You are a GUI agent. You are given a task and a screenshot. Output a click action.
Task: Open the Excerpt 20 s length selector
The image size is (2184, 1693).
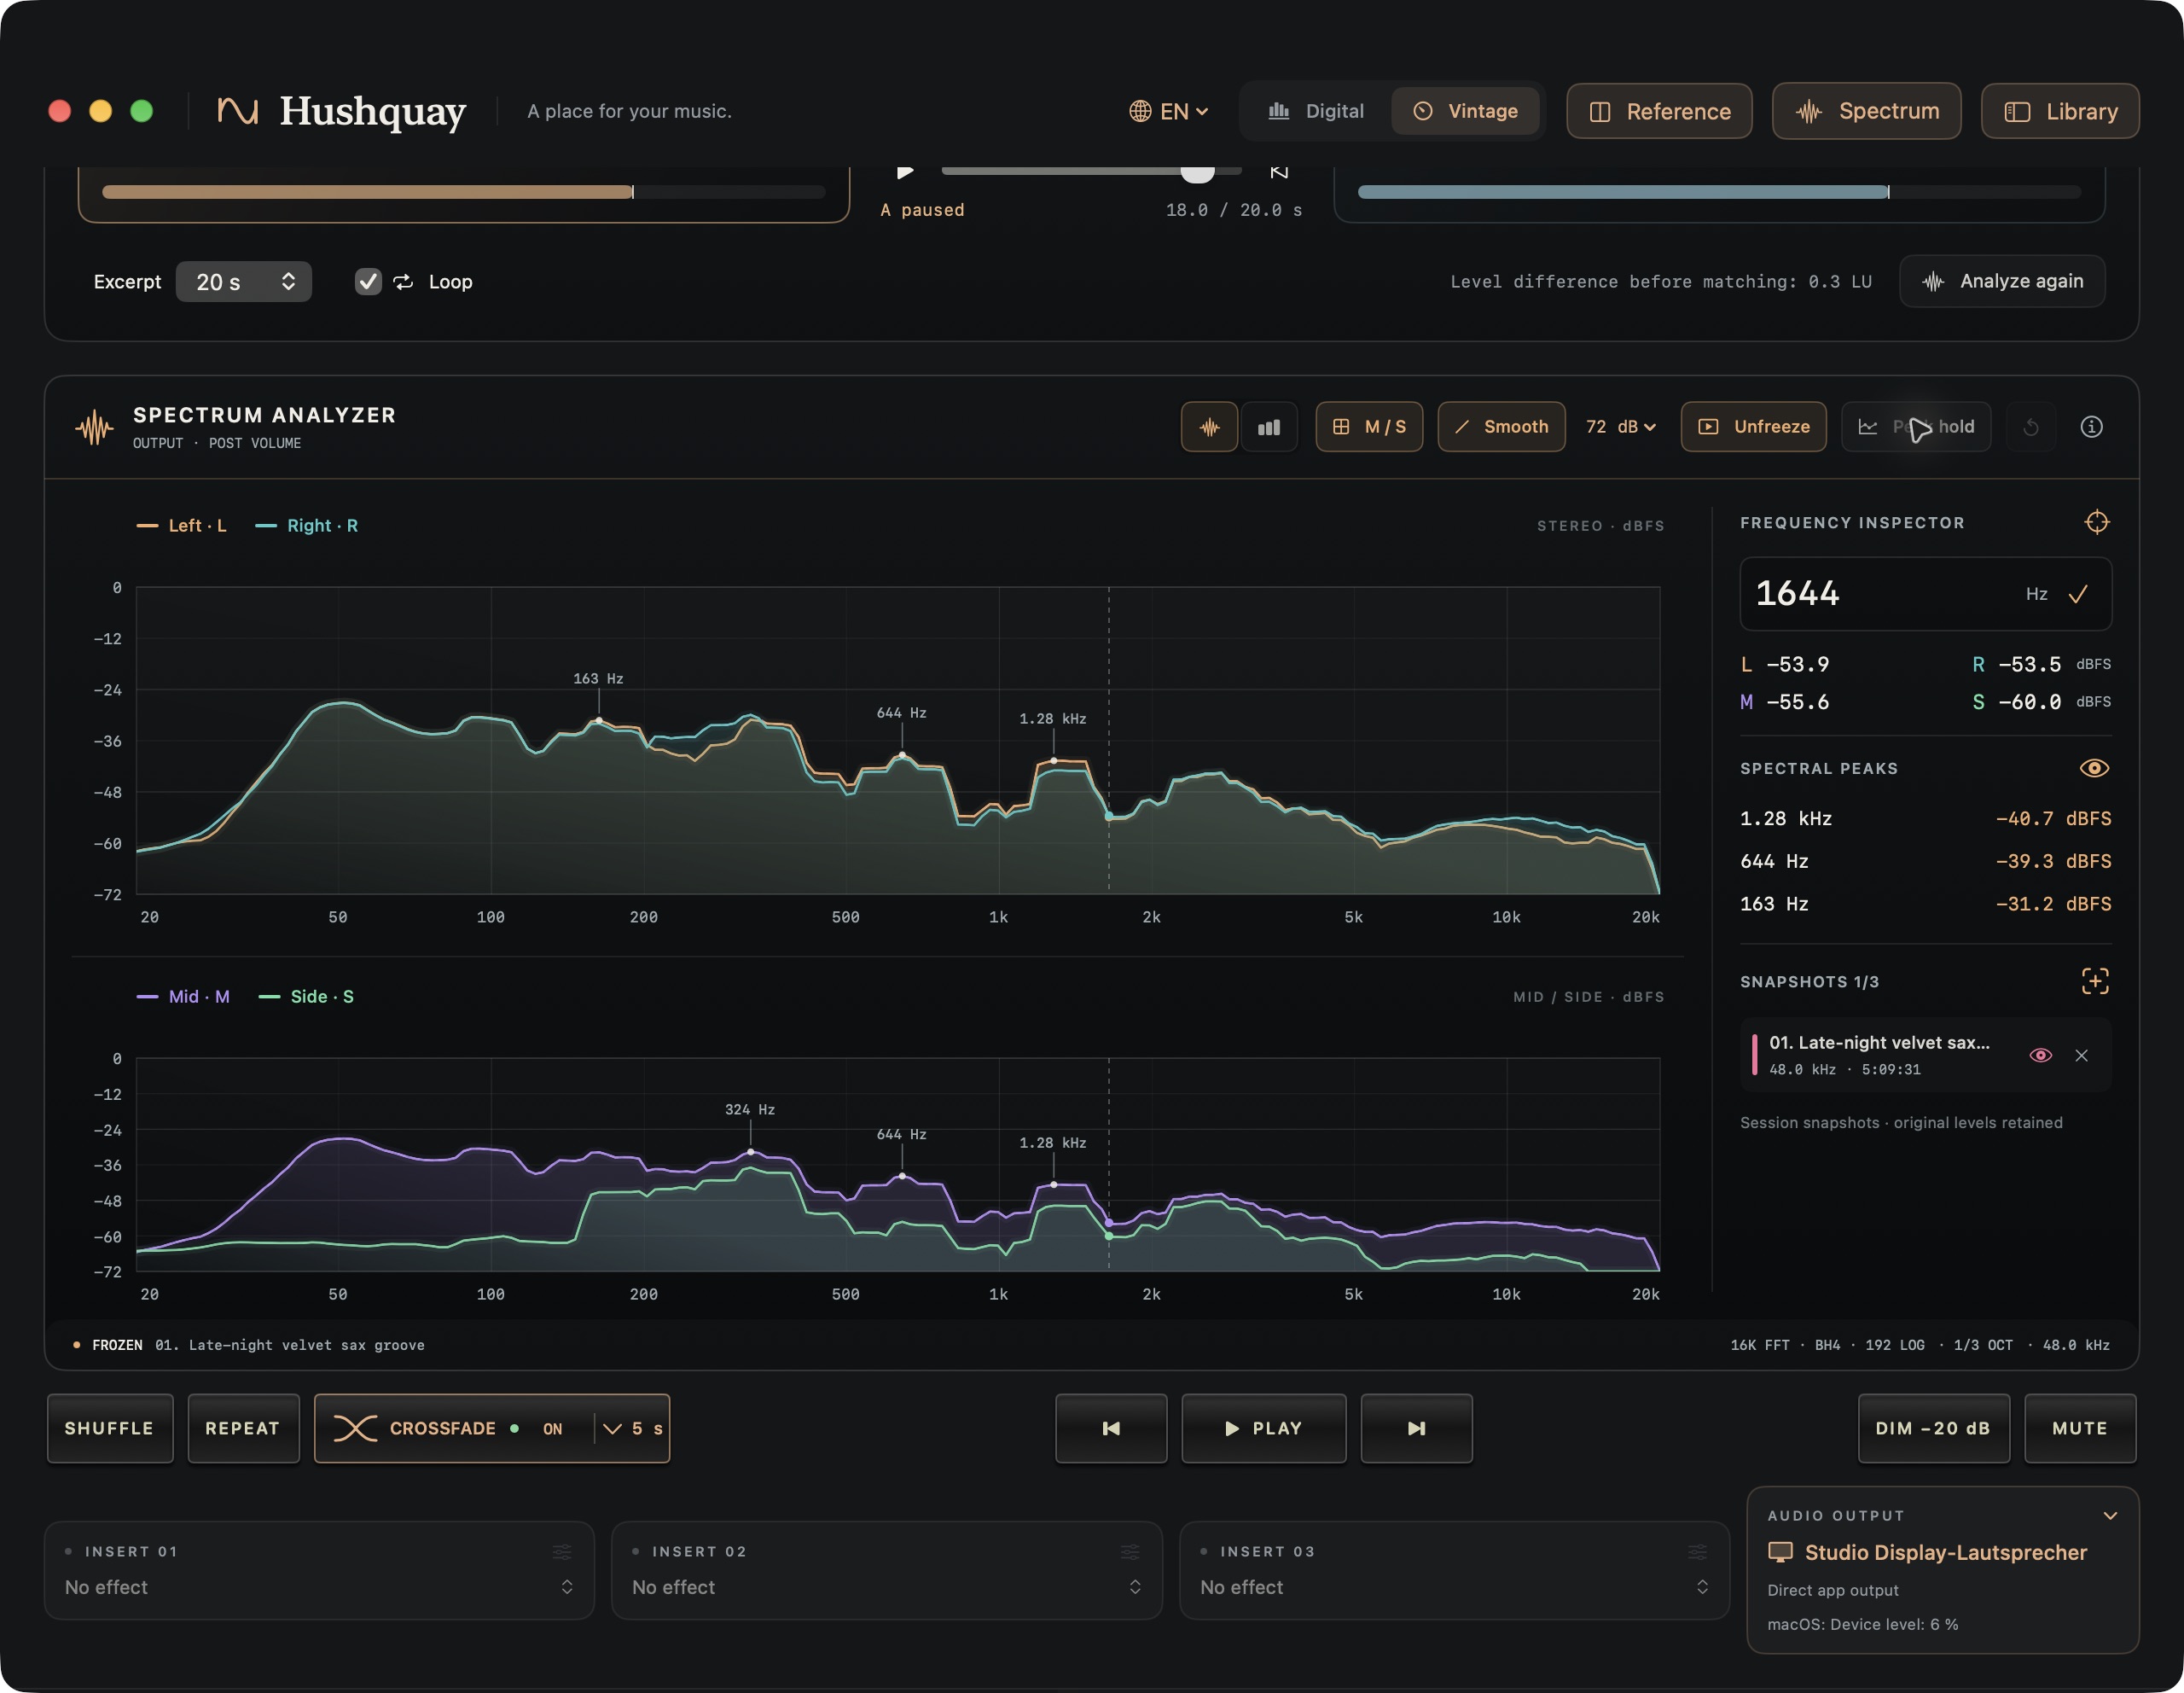(x=244, y=282)
